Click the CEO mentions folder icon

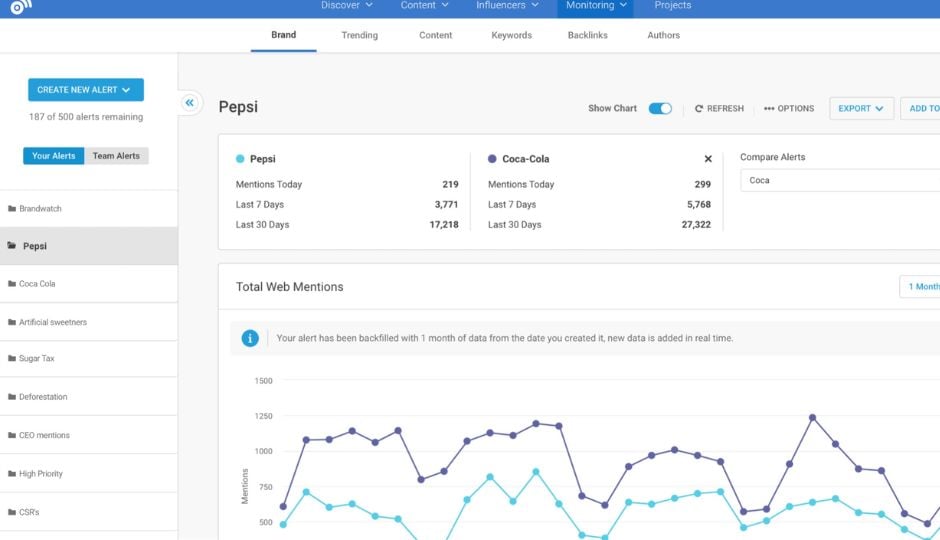tap(12, 435)
